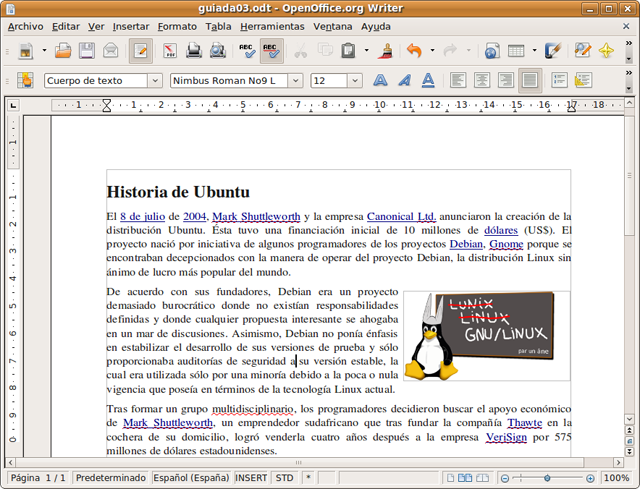This screenshot has width=640, height=489.
Task: Click the Save floppy disk icon
Action: (x=87, y=50)
